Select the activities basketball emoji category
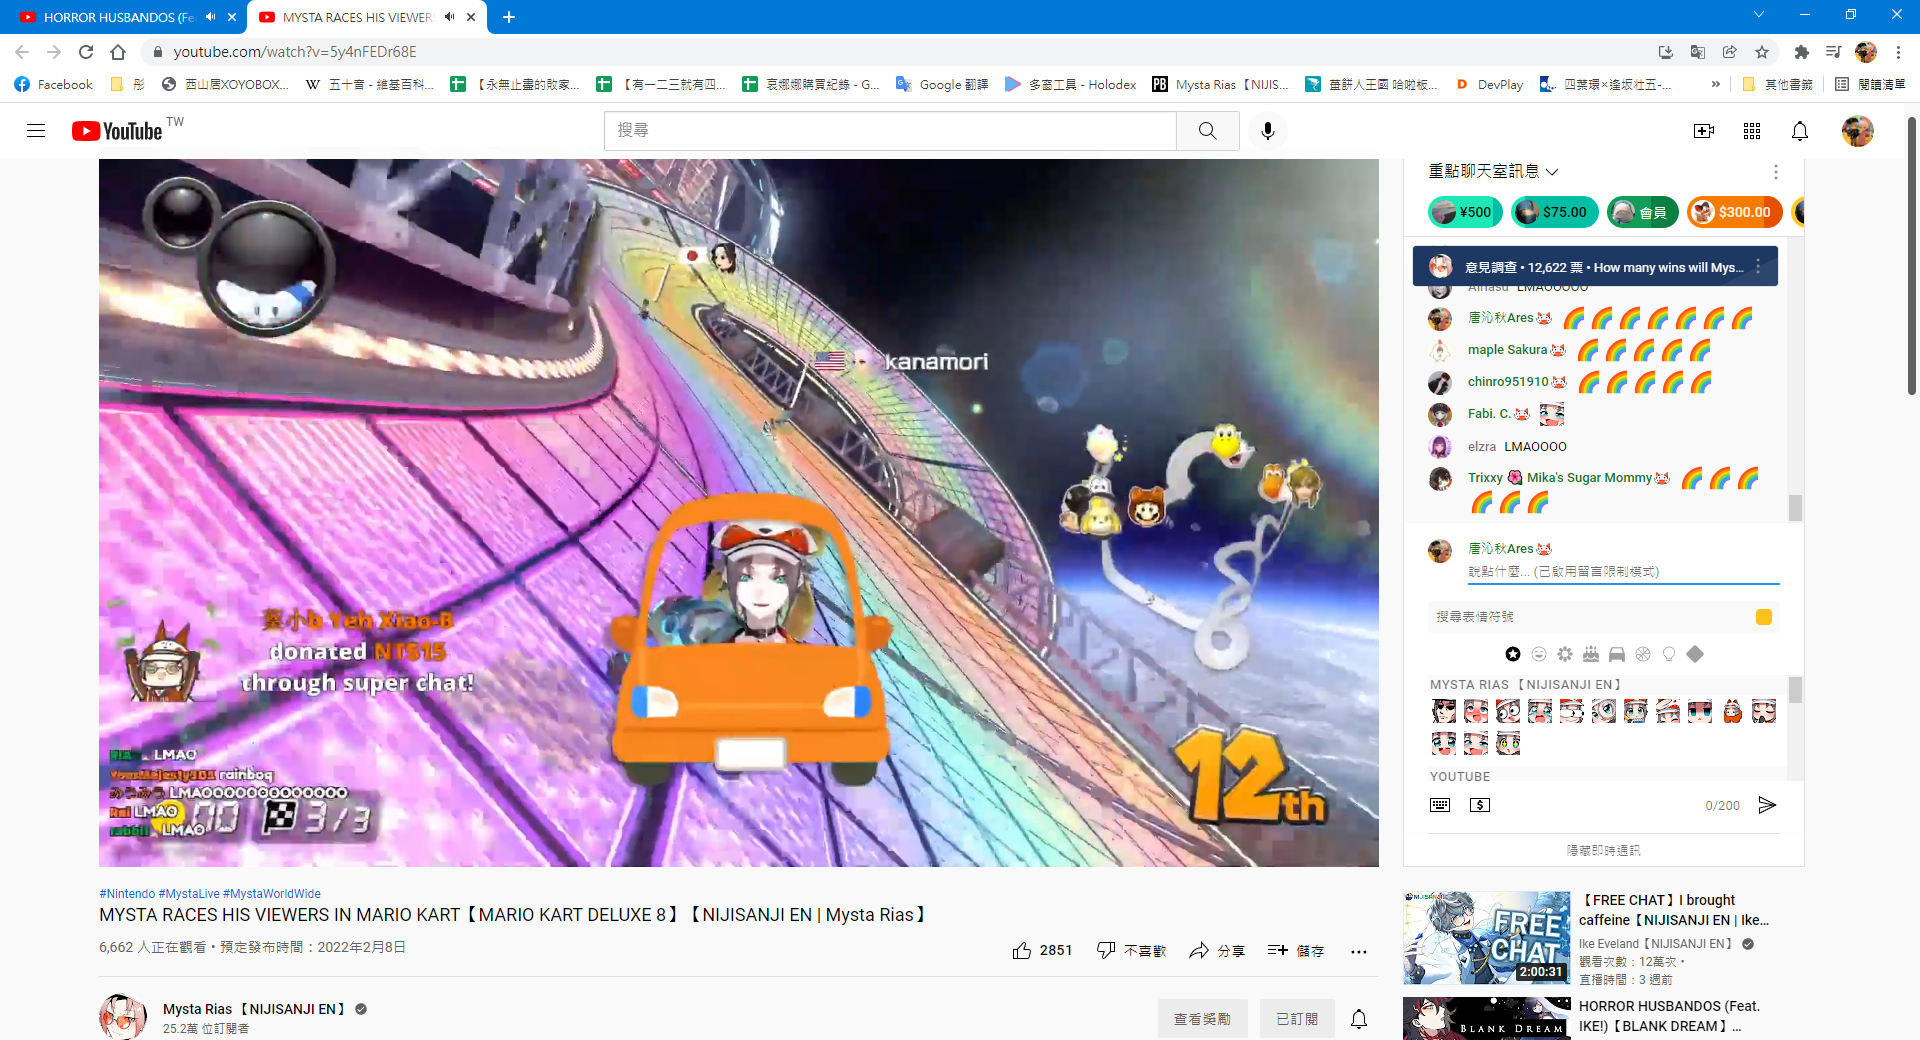This screenshot has width=1920, height=1040. 1643,654
